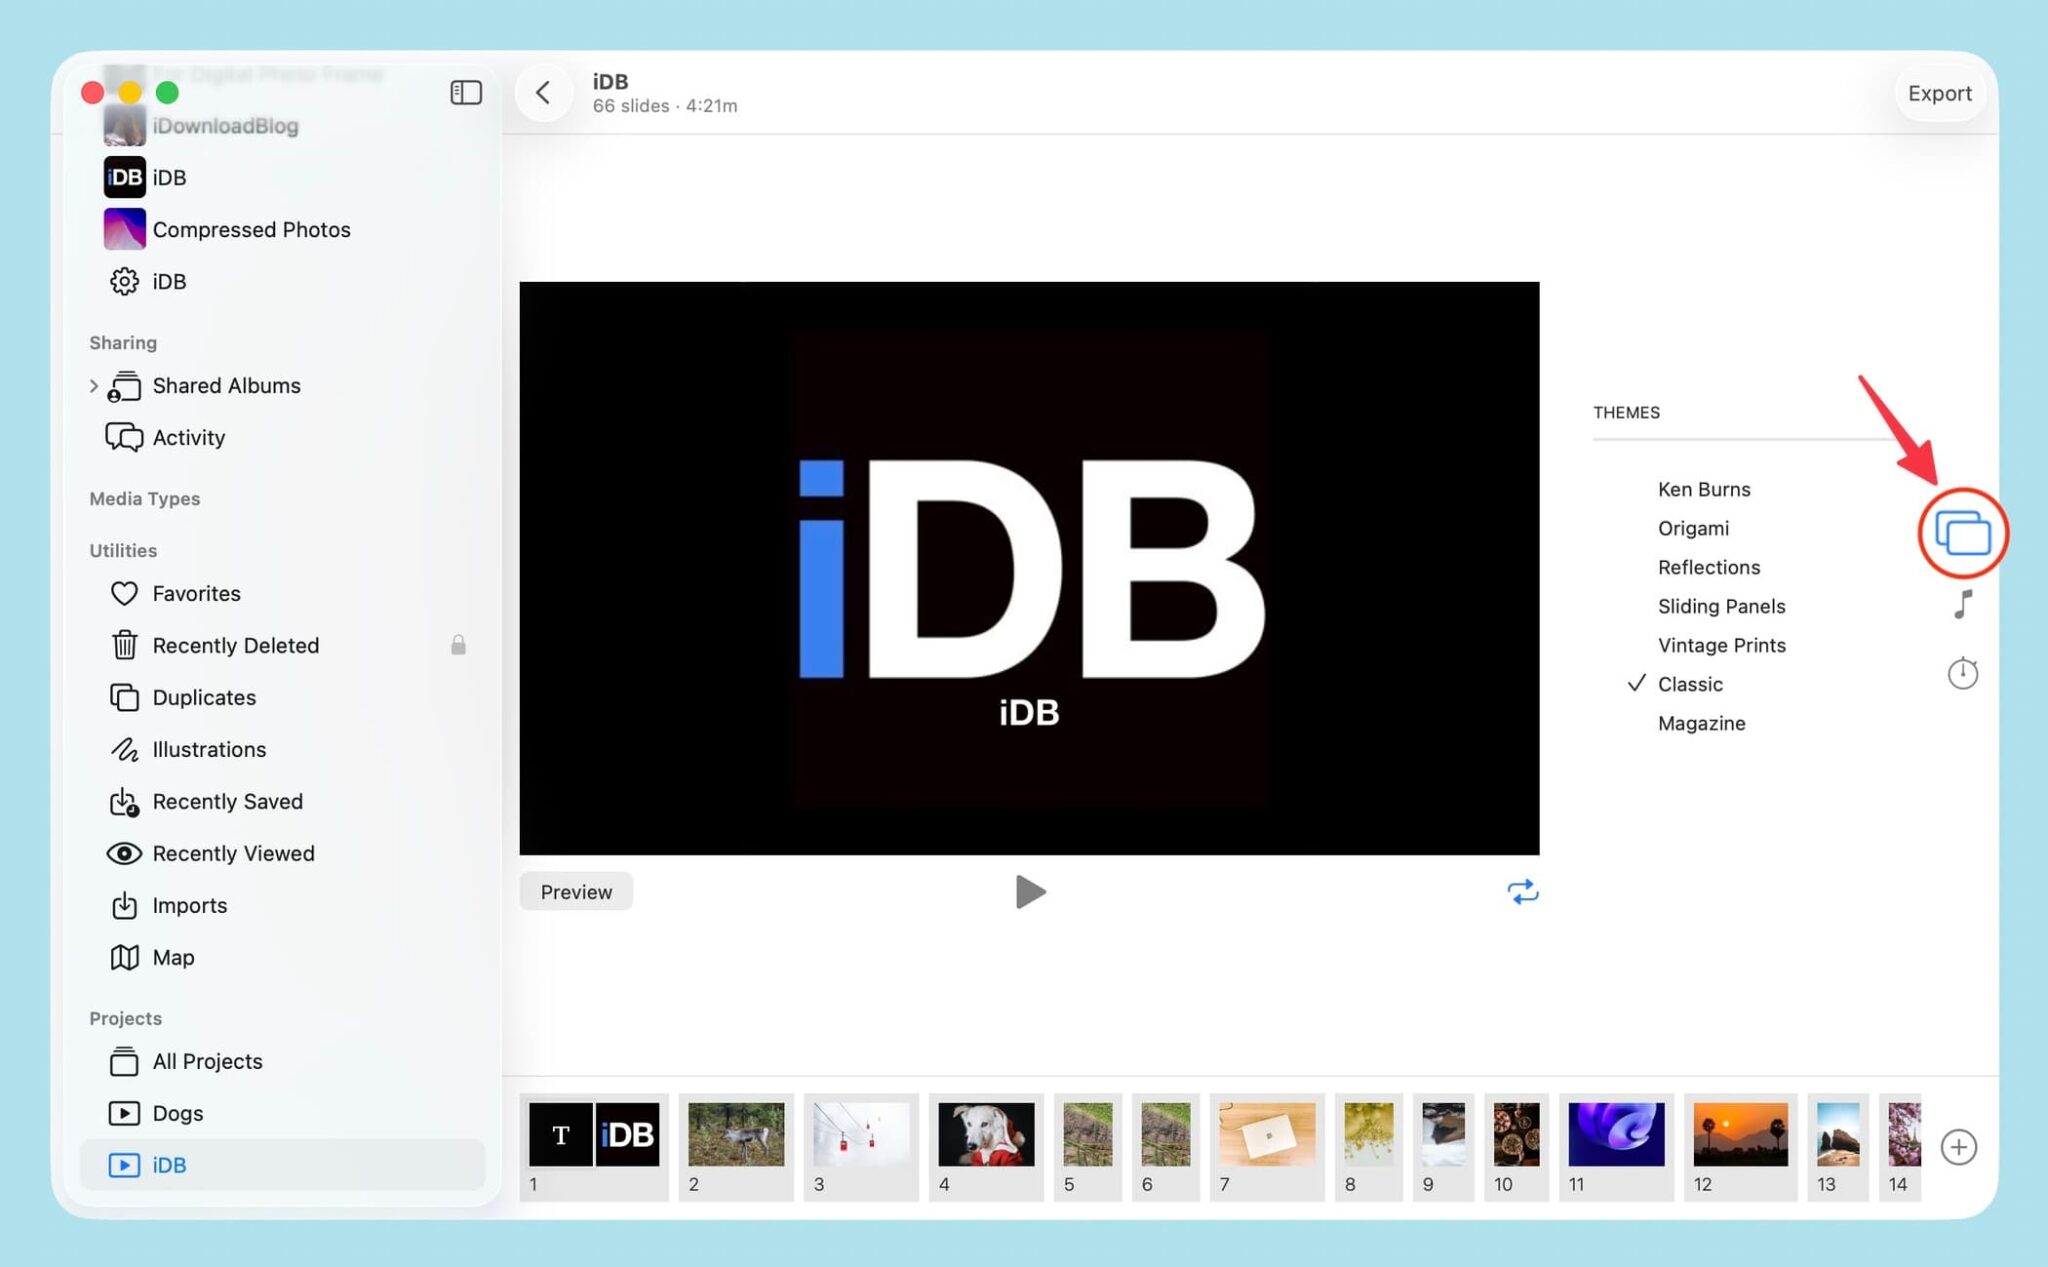Select the sunset slide thumbnail 12
Image resolution: width=2048 pixels, height=1267 pixels.
tap(1740, 1146)
